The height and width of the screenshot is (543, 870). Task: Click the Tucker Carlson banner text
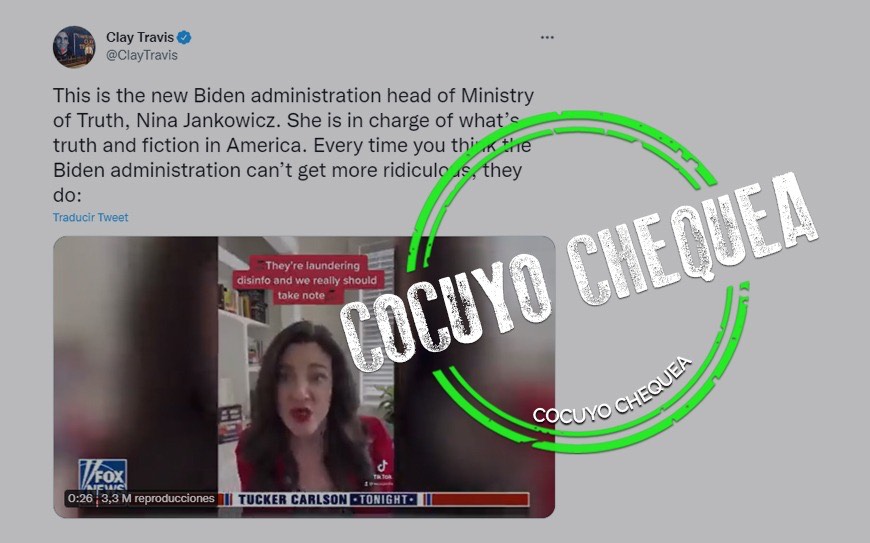[x=292, y=499]
